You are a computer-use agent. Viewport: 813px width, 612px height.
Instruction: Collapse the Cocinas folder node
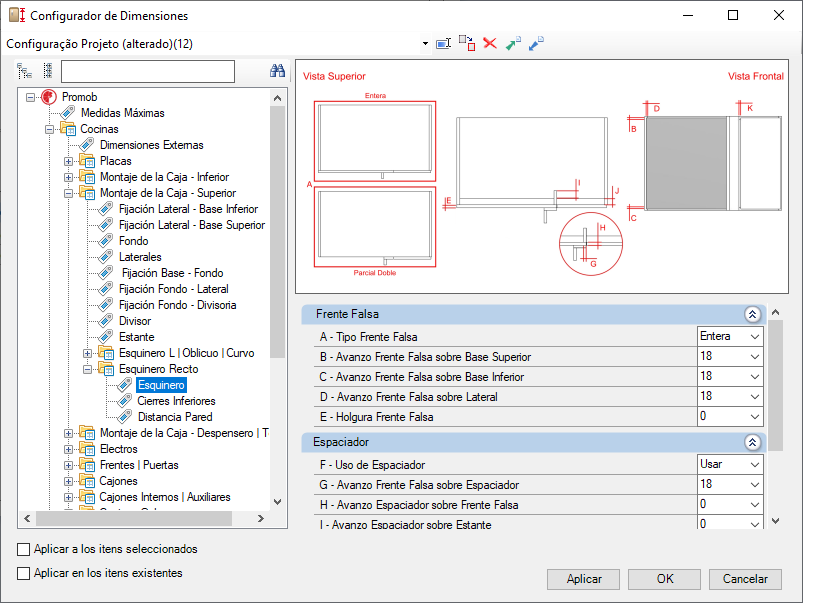49,129
